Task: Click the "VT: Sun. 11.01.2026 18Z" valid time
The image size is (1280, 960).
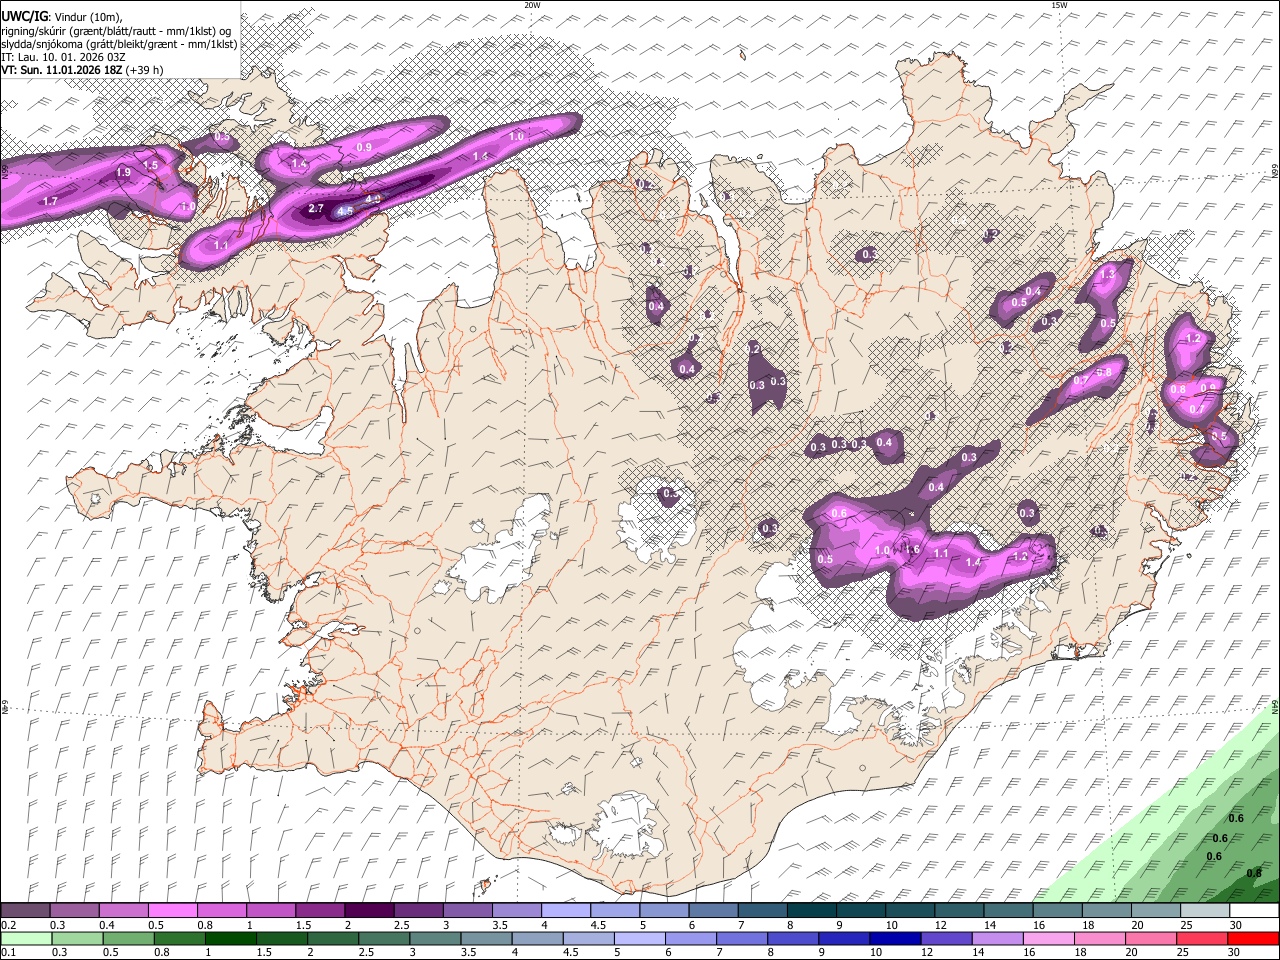Action: point(61,70)
